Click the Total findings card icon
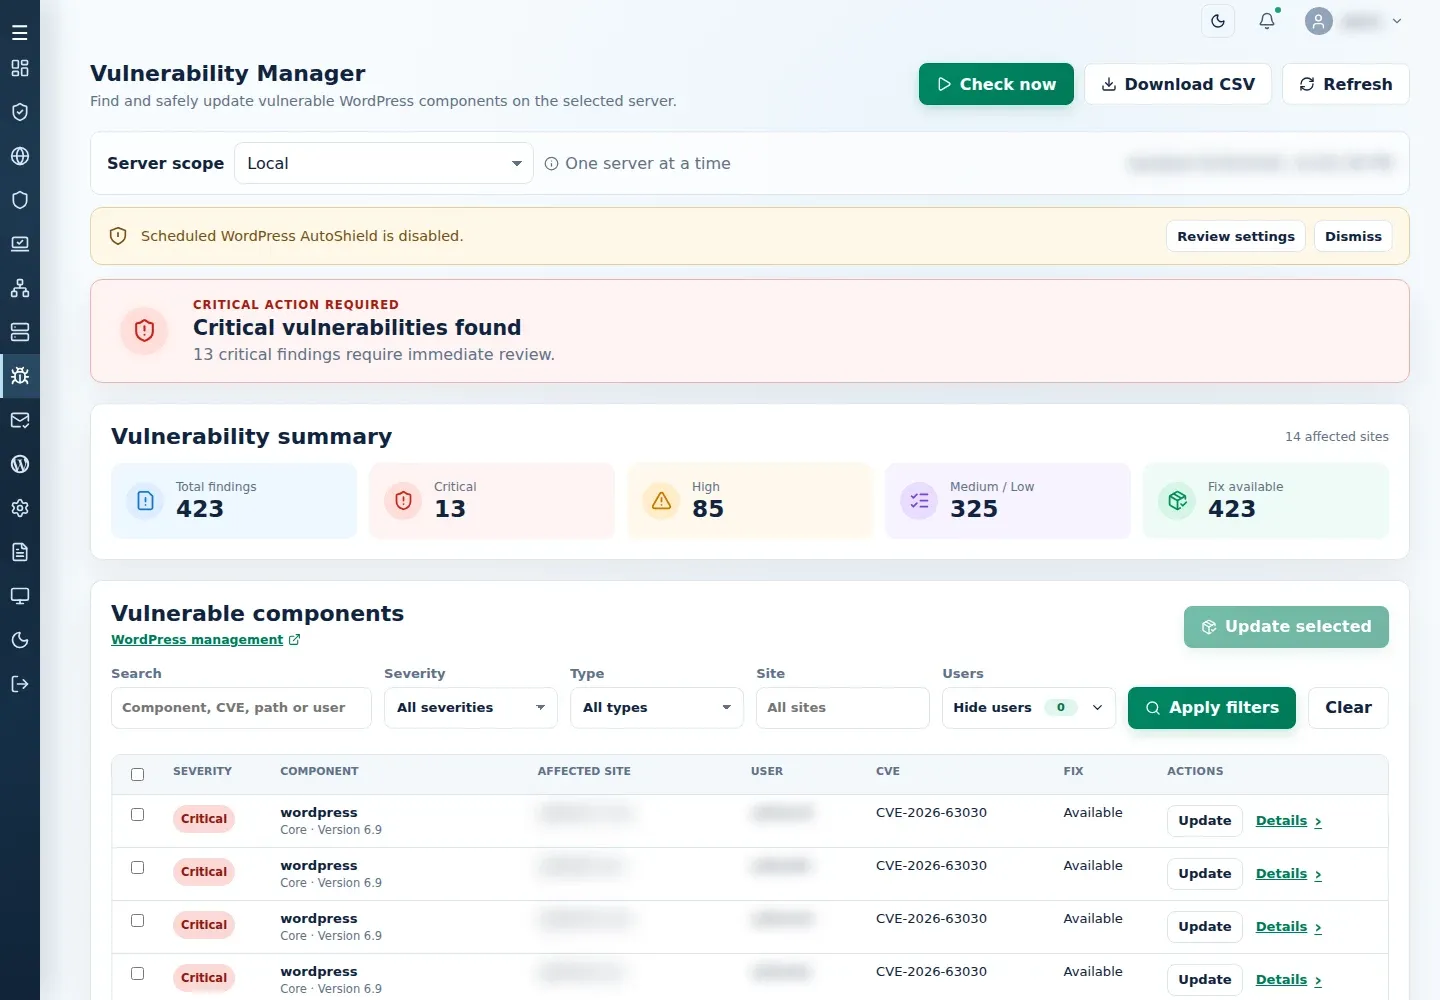Viewport: 1440px width, 1000px height. [145, 500]
